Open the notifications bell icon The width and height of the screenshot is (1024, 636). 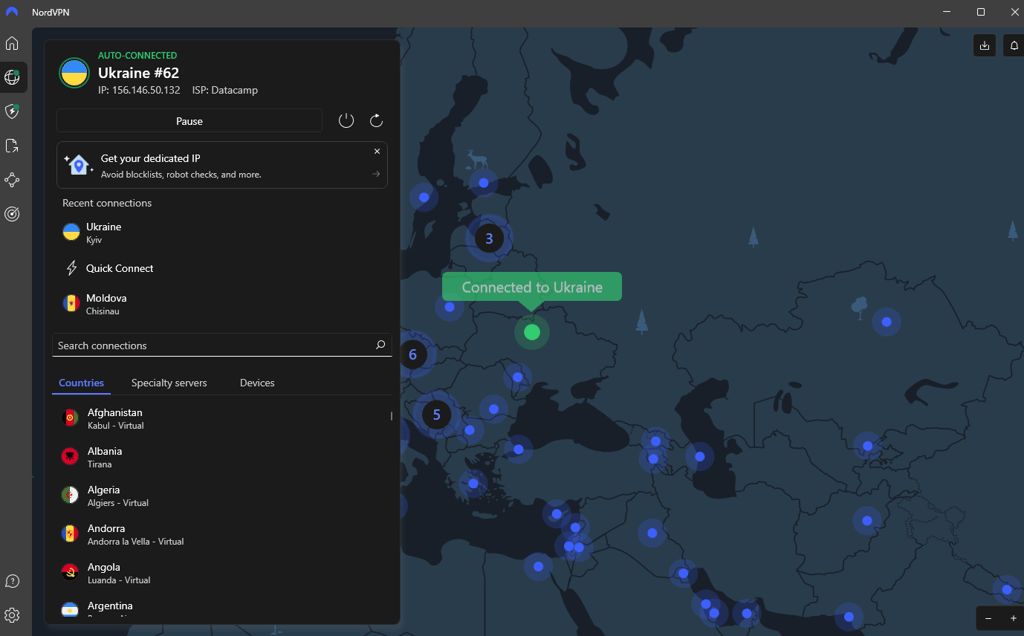point(1014,46)
